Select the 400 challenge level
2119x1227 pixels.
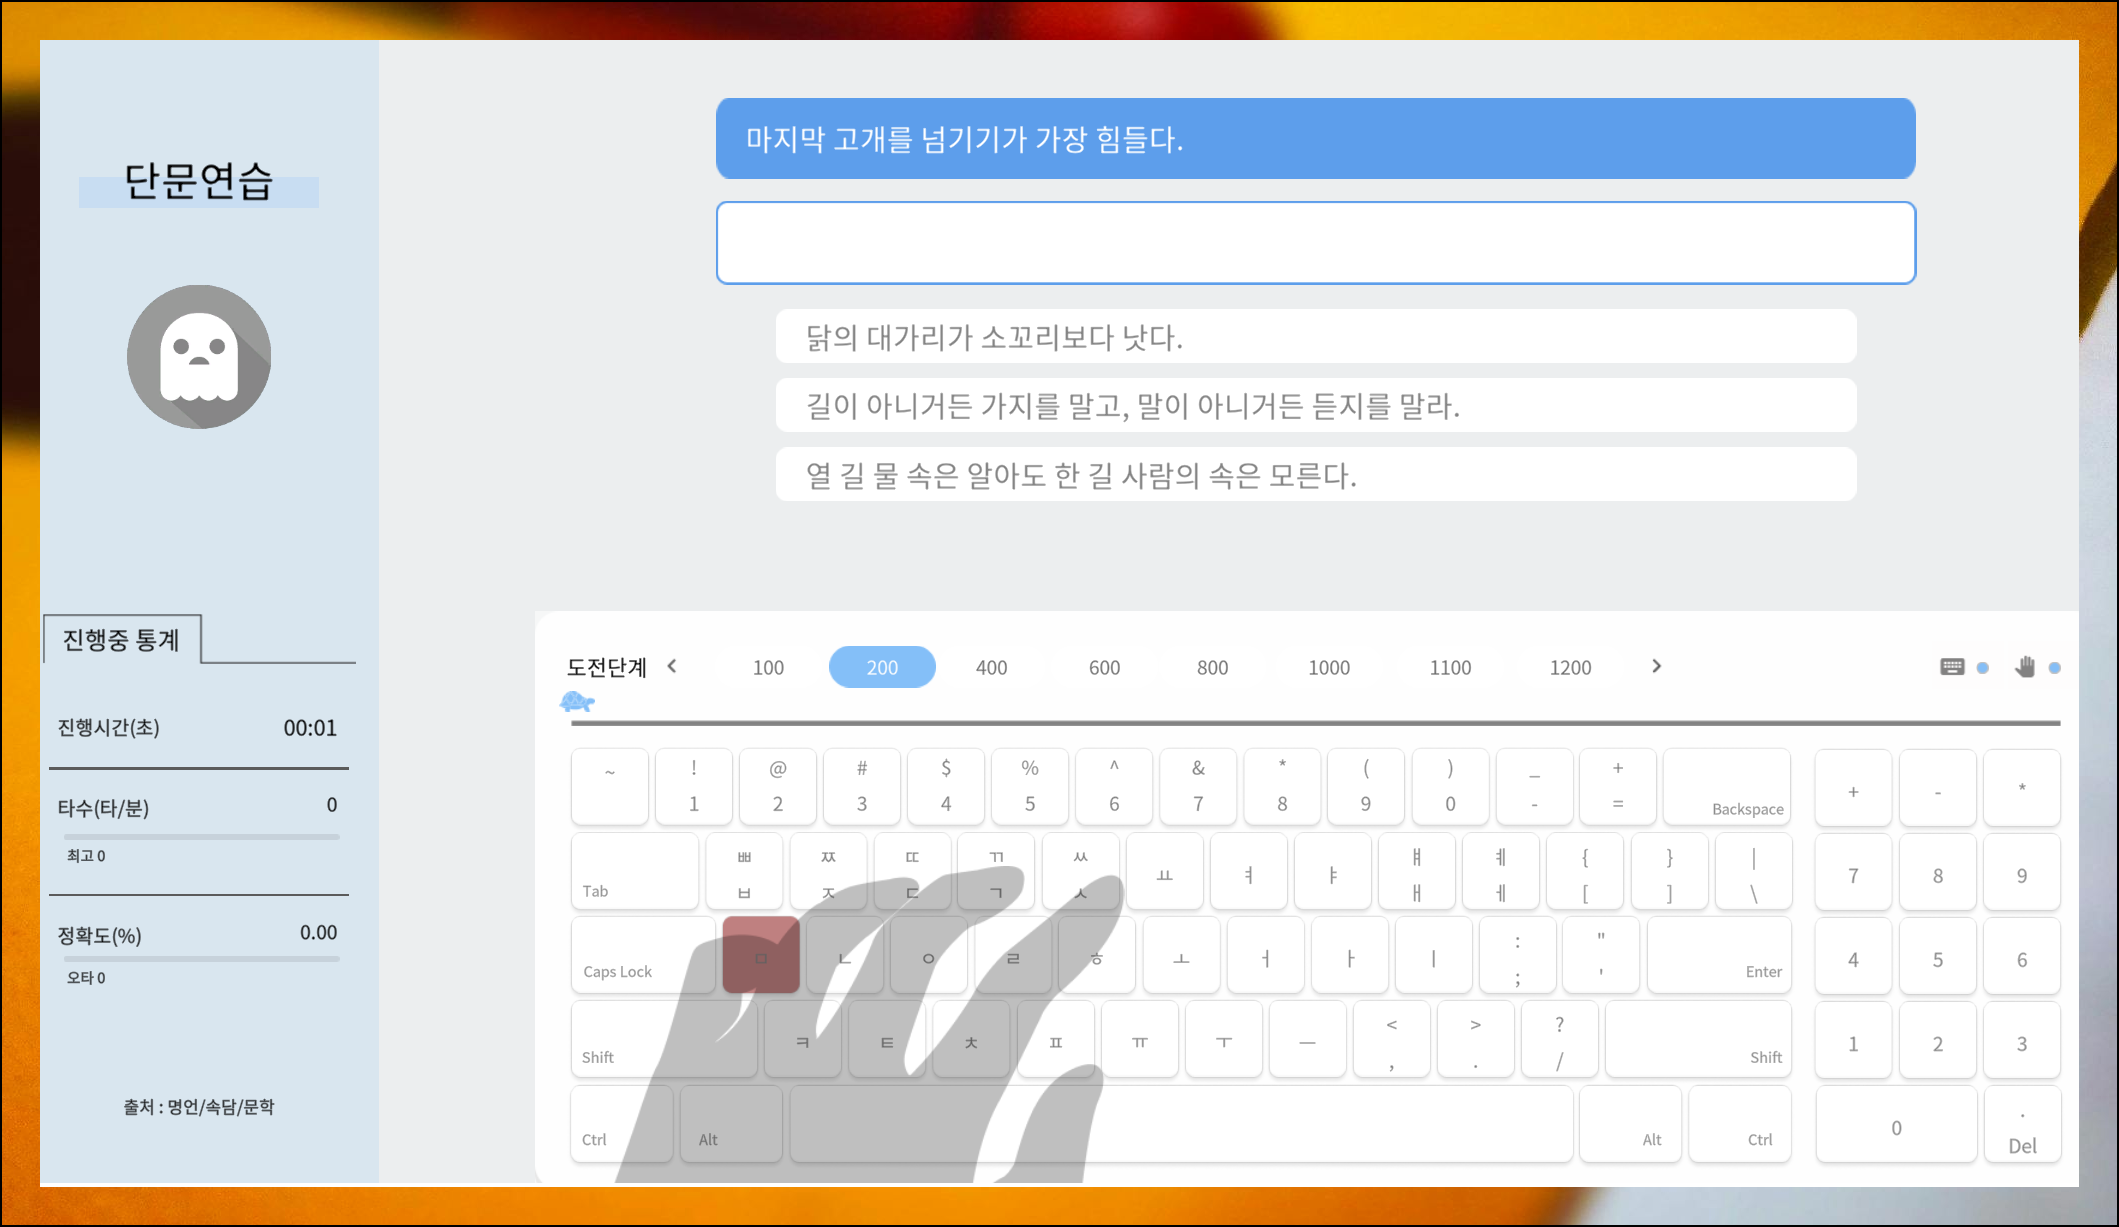[x=991, y=667]
